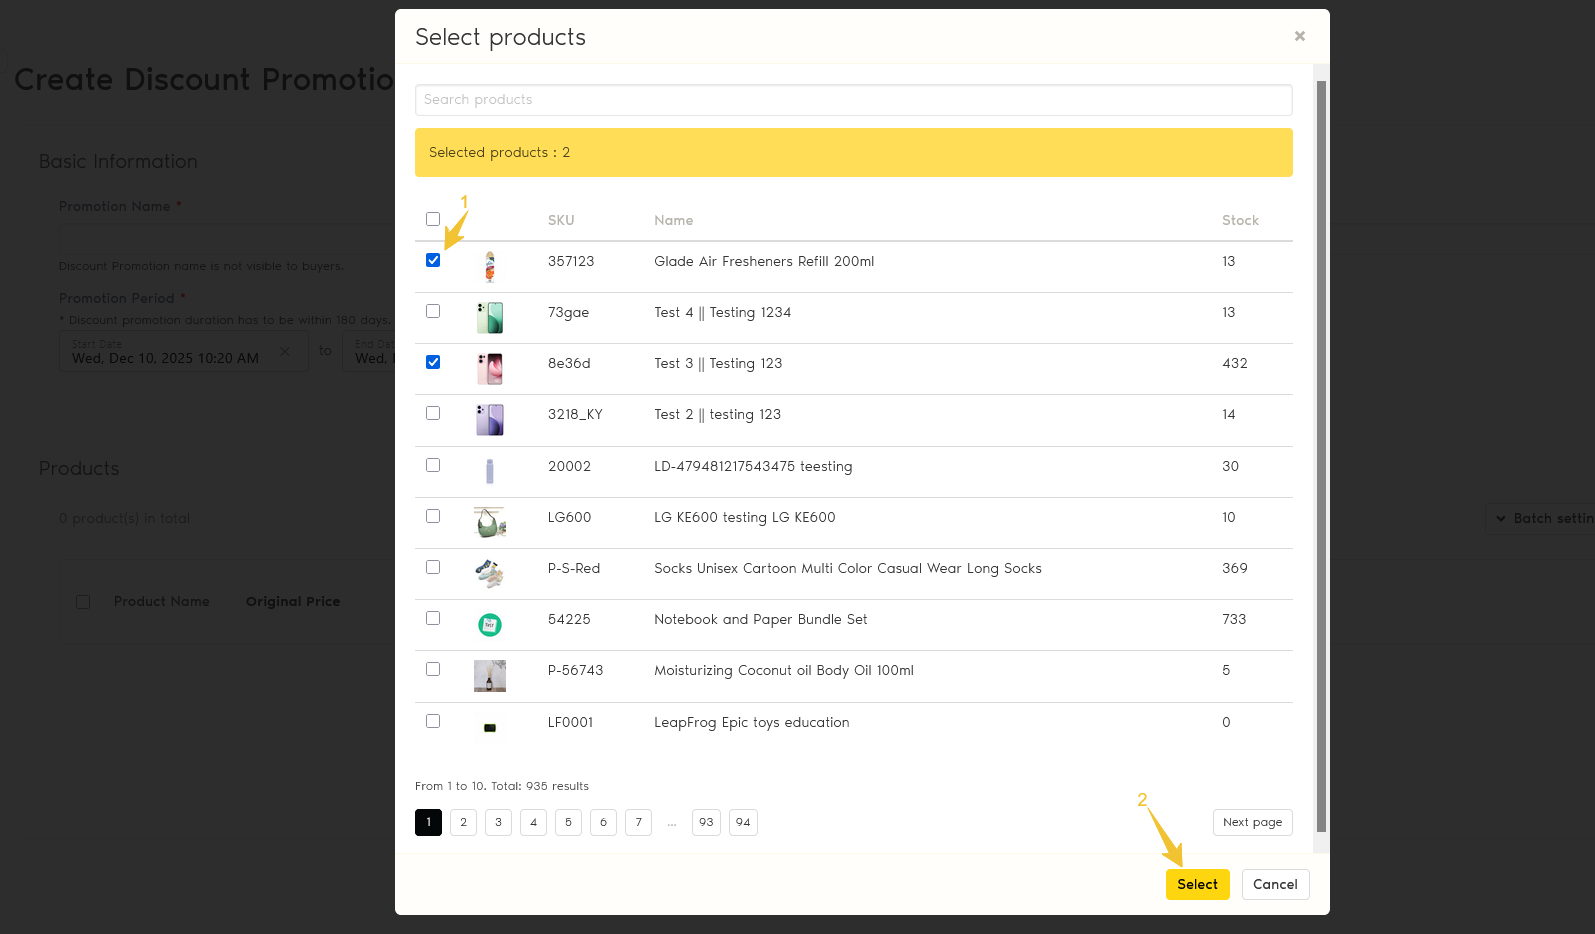Jump to page 94 of results
1595x934 pixels.
(743, 822)
